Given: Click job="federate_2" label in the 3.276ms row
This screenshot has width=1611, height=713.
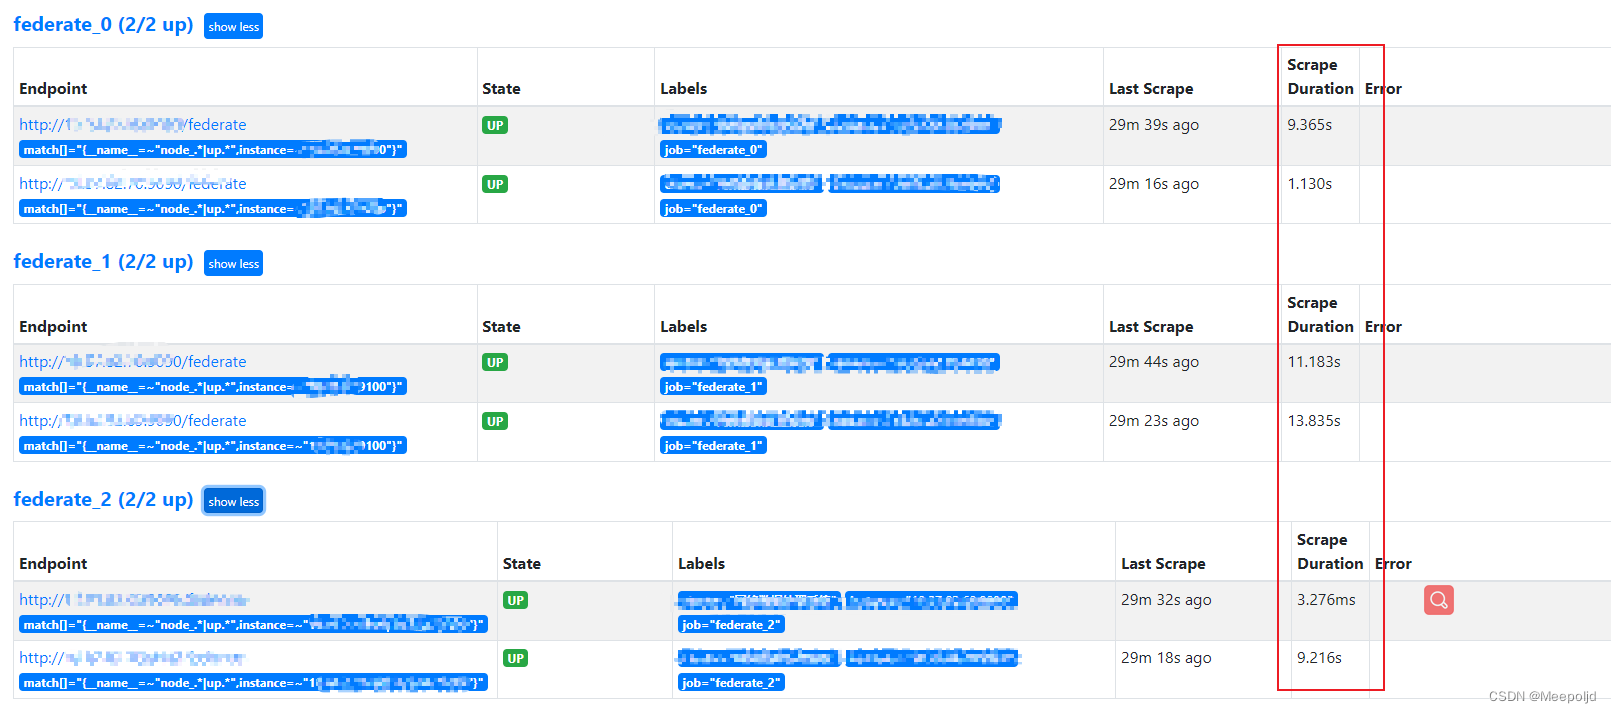Looking at the screenshot, I should pyautogui.click(x=731, y=625).
